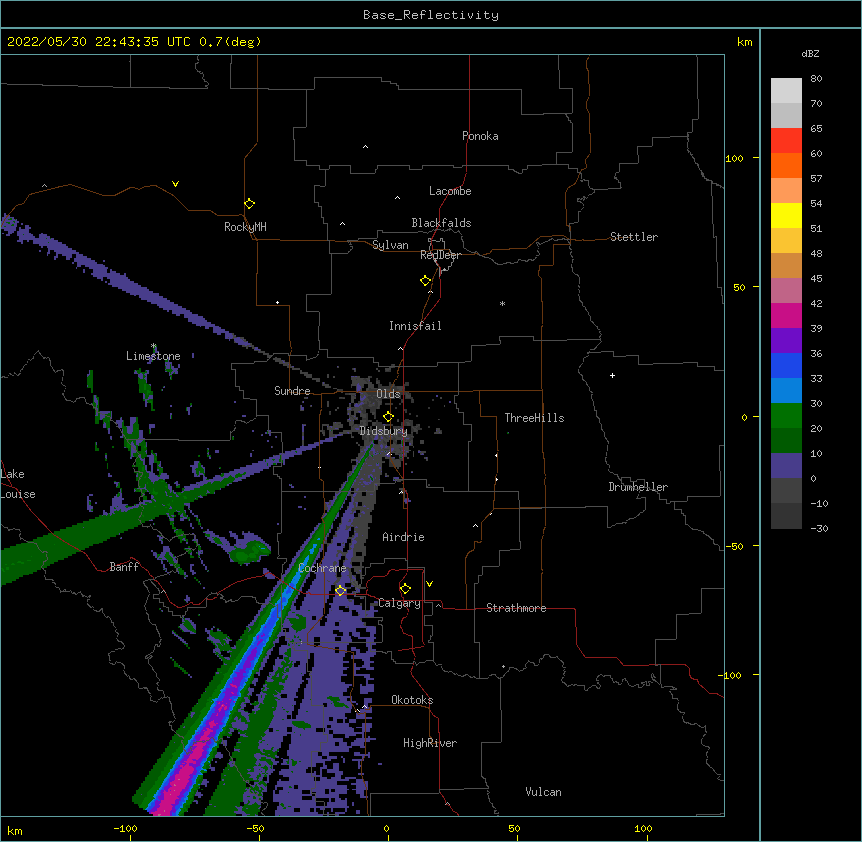Click the Ponoka city label
This screenshot has width=862, height=842.
pos(480,136)
